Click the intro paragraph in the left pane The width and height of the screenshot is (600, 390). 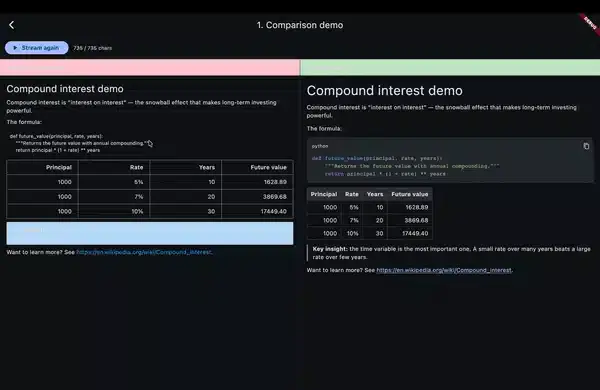[141, 106]
